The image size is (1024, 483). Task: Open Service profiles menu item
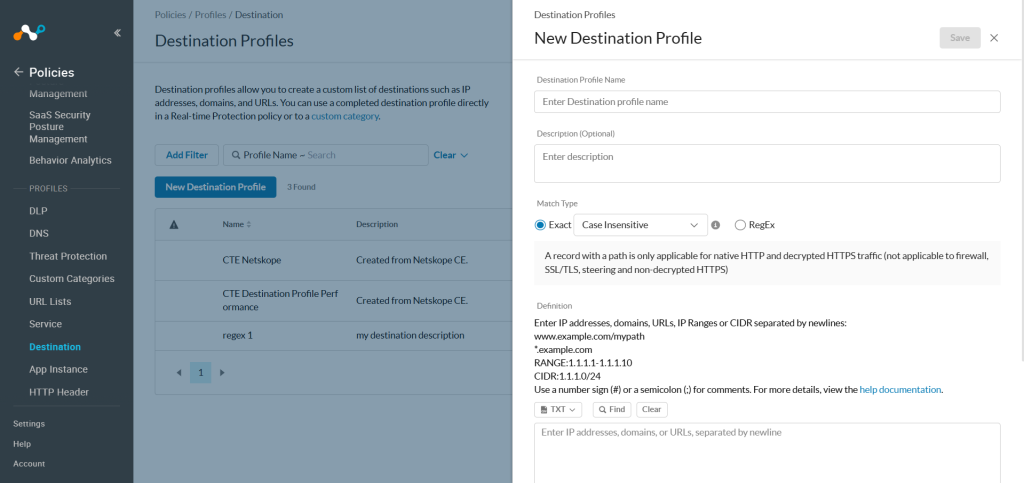click(46, 324)
